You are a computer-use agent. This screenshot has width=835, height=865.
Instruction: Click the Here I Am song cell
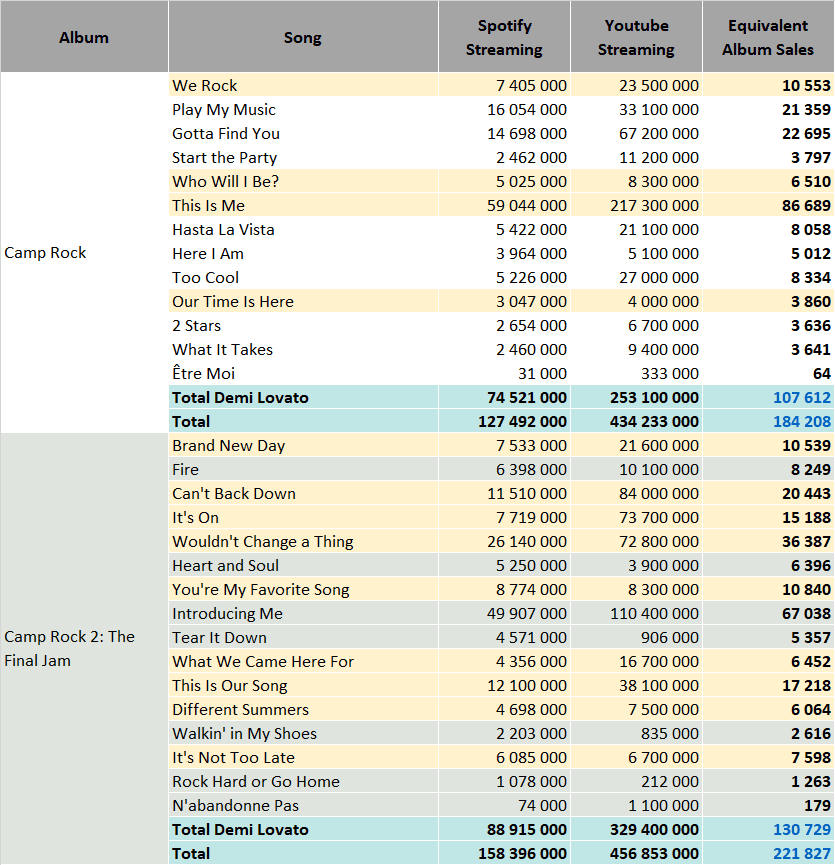point(303,253)
